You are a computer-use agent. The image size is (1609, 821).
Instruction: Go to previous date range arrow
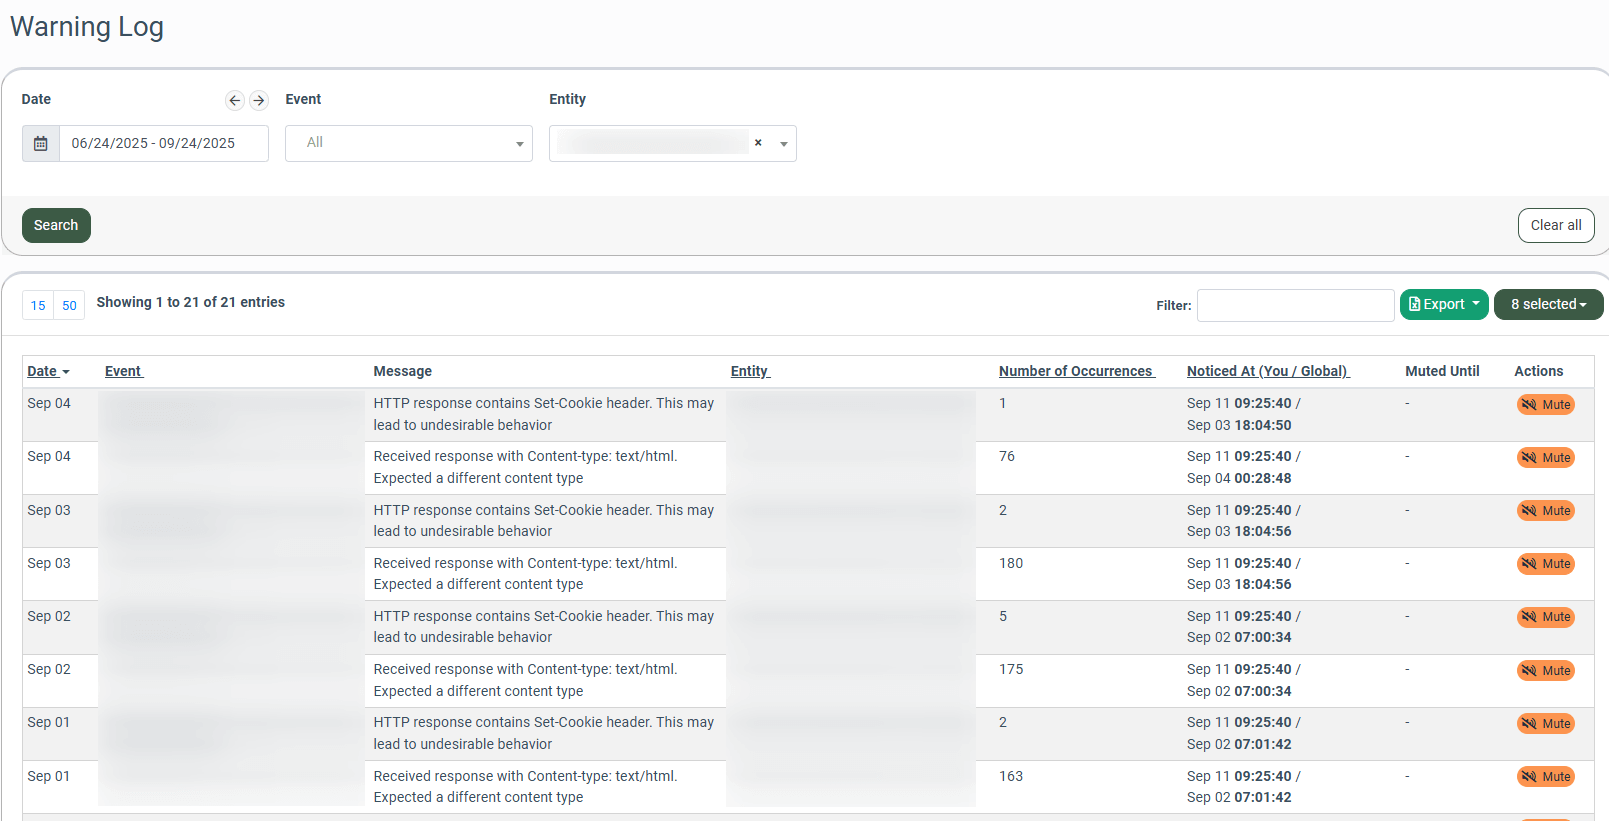235,100
